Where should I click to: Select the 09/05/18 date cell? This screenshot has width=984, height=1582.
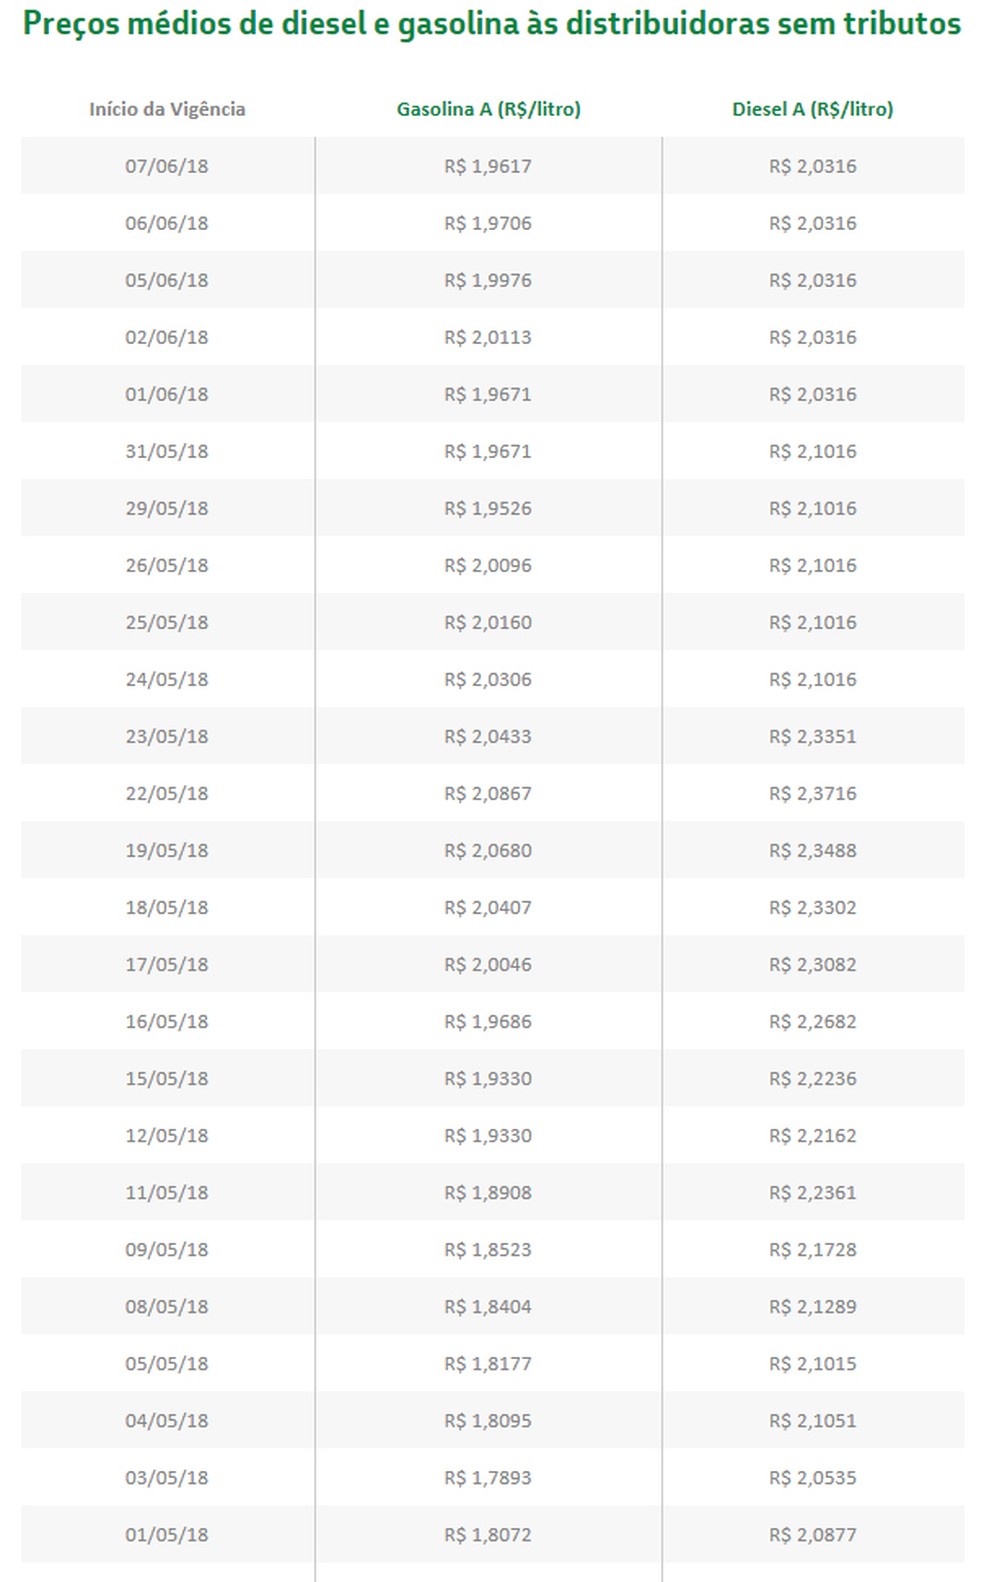click(x=167, y=1249)
